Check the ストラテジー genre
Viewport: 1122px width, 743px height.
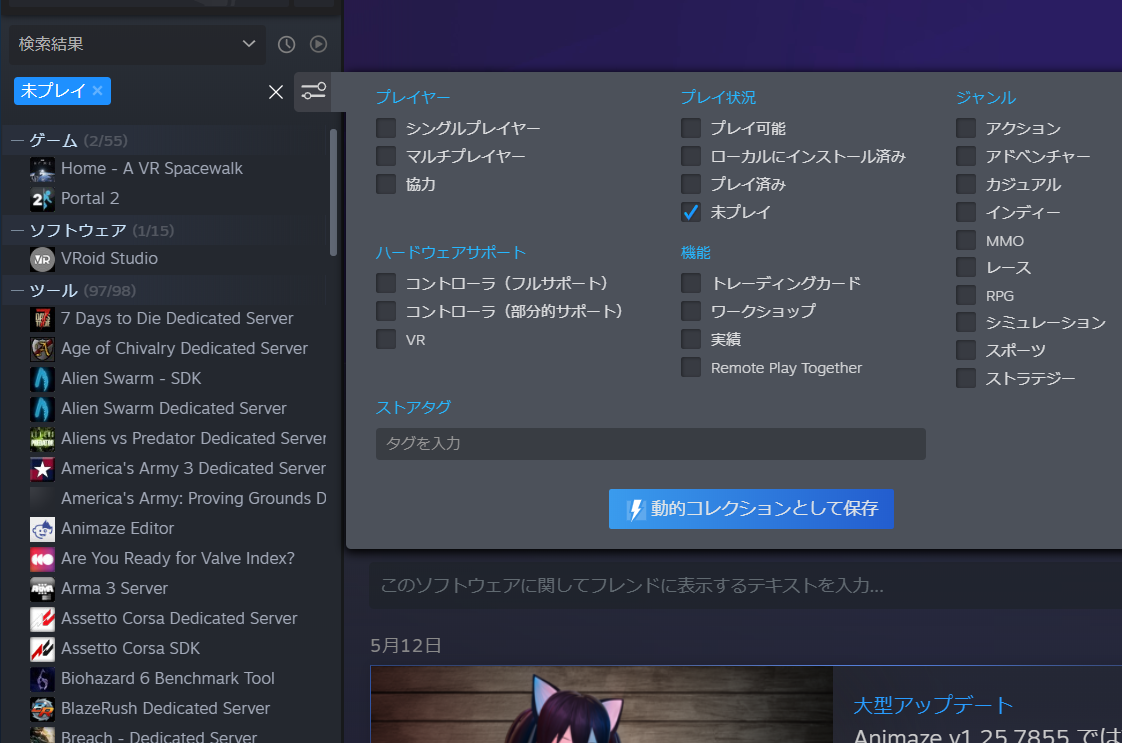coord(965,378)
